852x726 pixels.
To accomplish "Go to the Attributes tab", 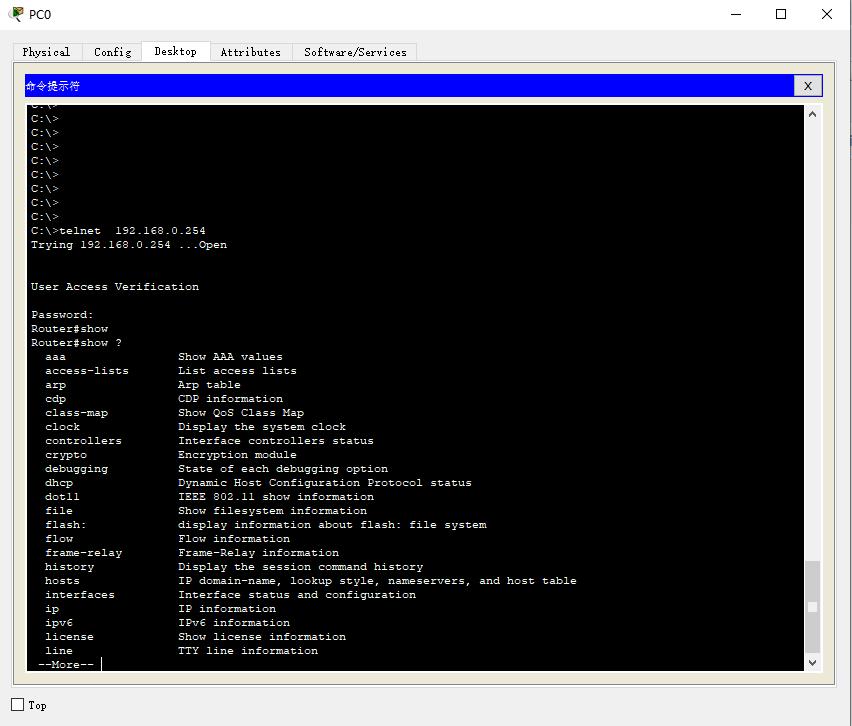I will click(x=250, y=52).
